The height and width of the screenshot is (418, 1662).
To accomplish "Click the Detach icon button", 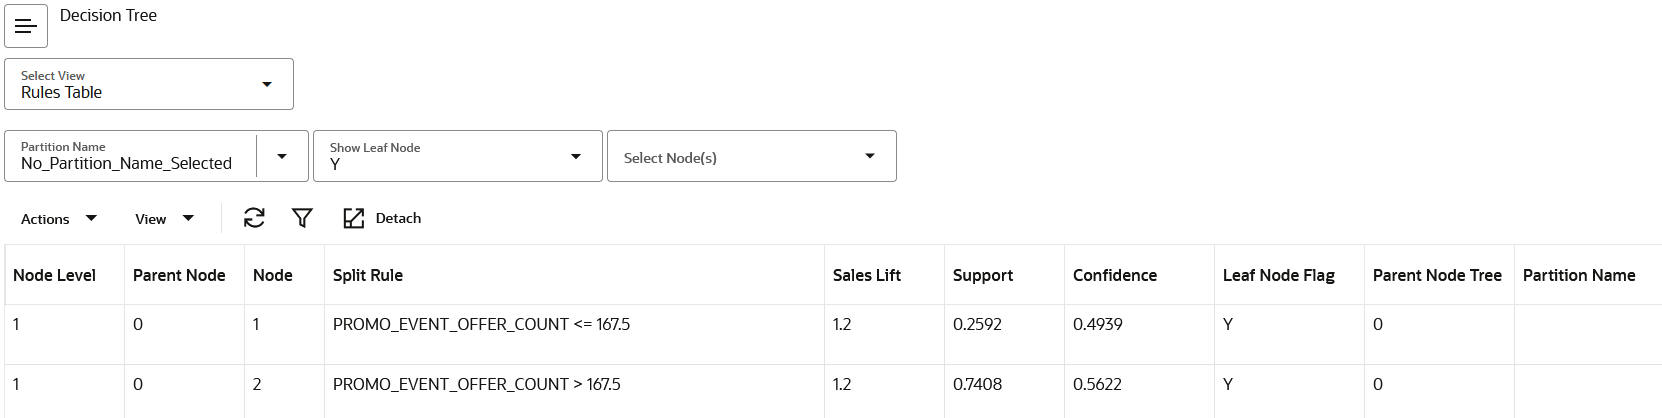I will point(382,218).
